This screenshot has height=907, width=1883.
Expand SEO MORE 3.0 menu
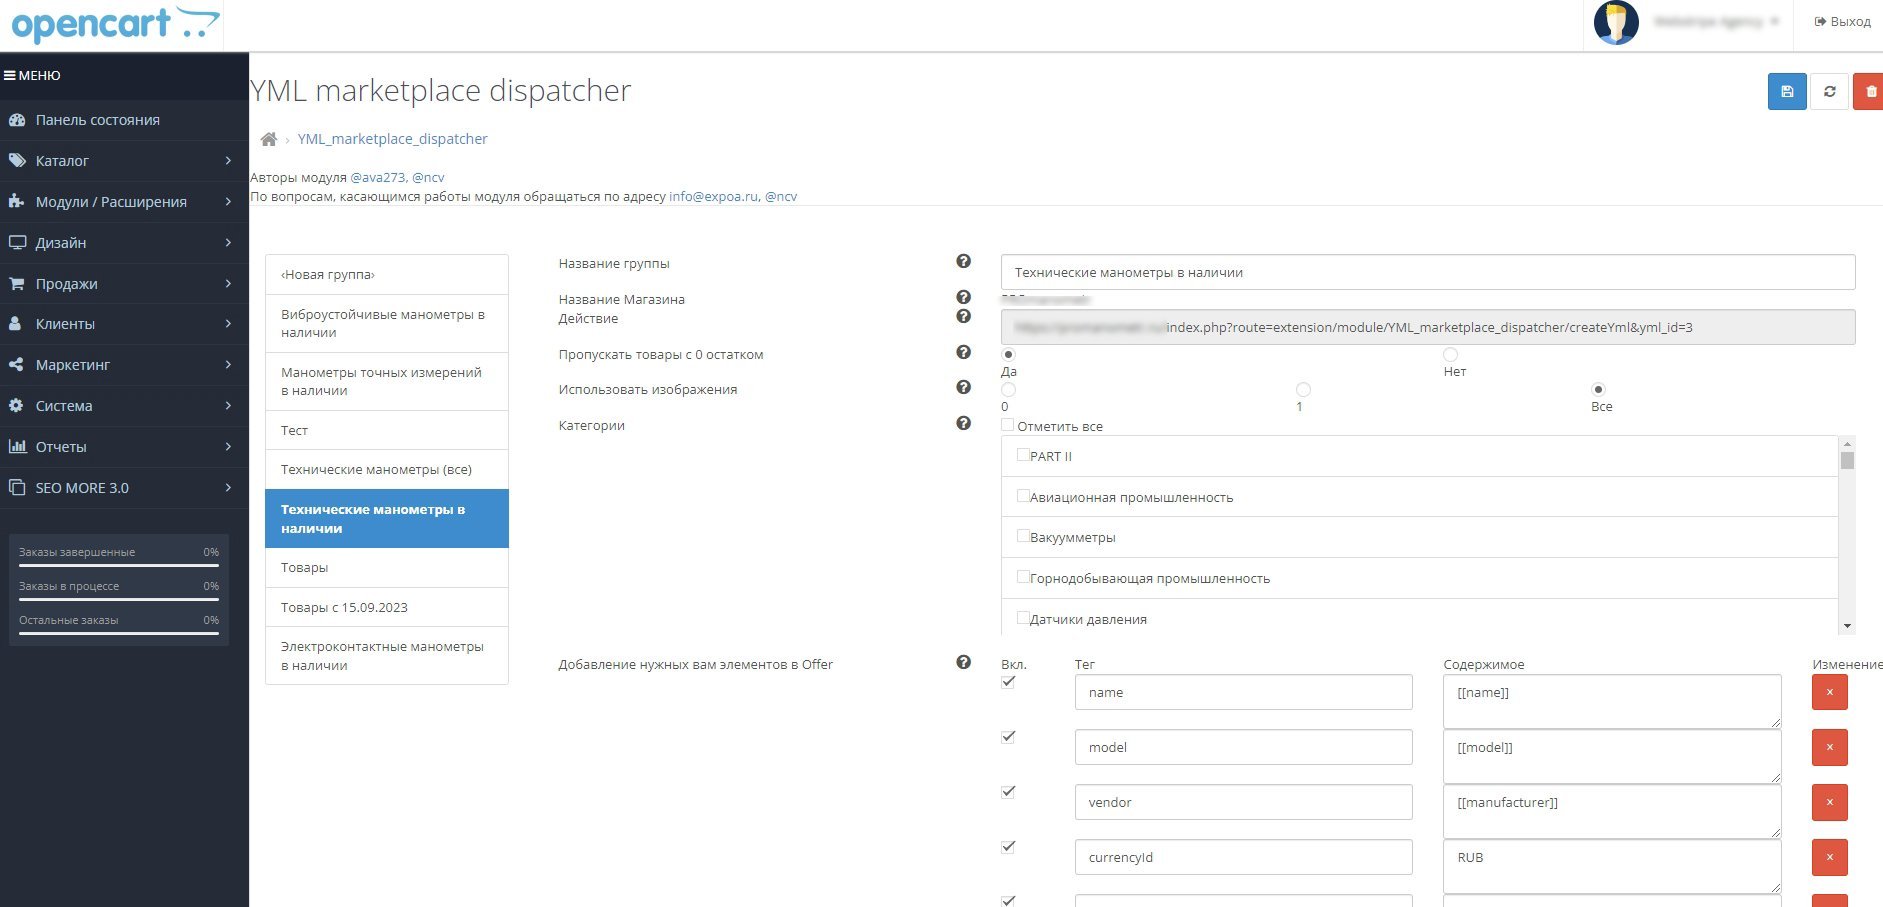tap(124, 487)
